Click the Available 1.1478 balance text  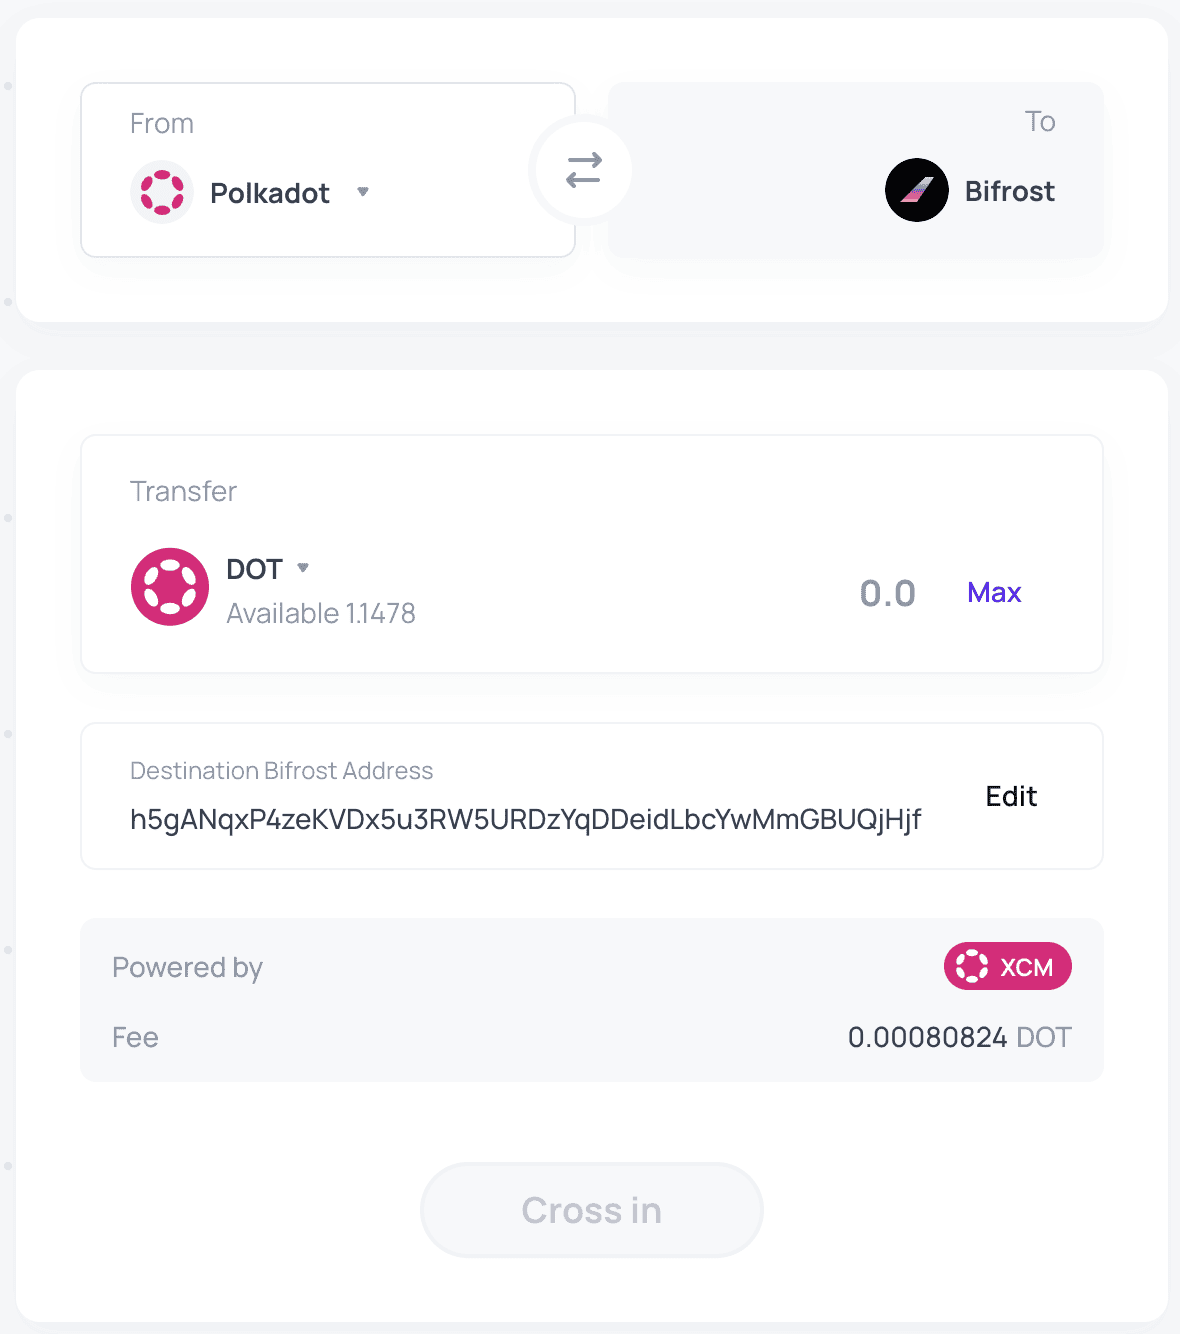point(321,613)
